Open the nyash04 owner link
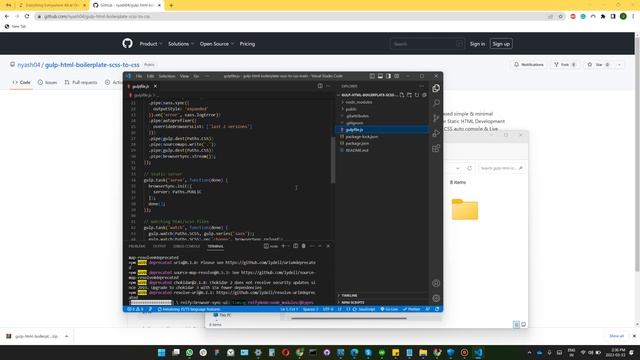Image resolution: width=640 pixels, height=360 pixels. [29, 65]
